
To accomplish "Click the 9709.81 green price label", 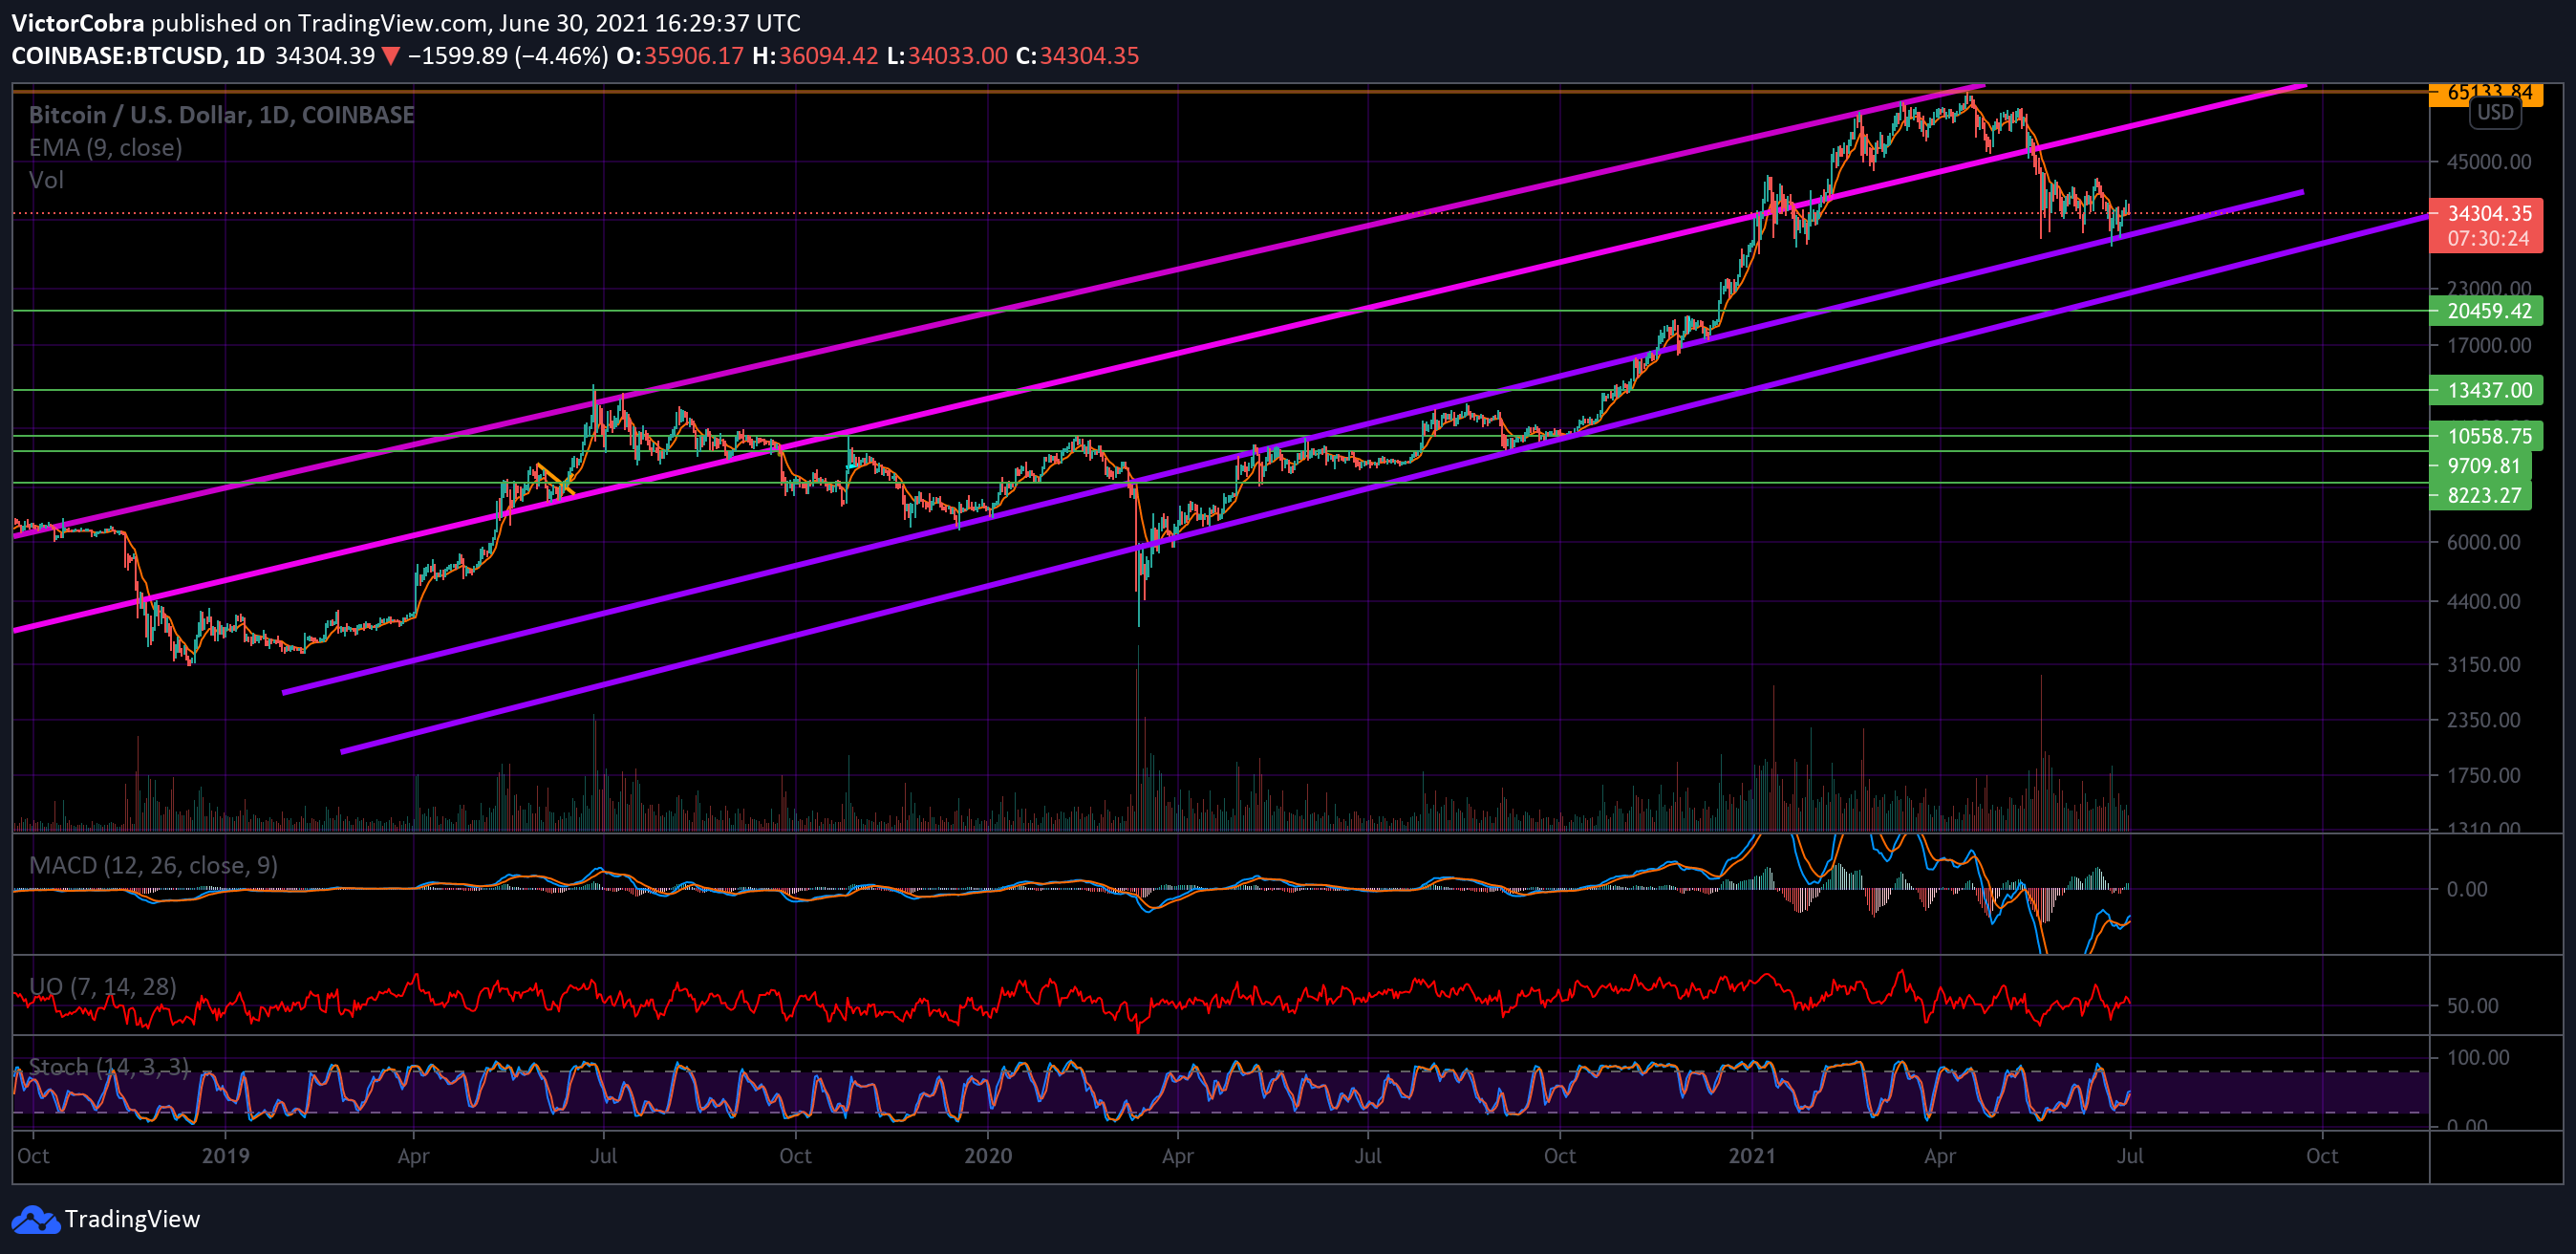I will pos(2481,466).
